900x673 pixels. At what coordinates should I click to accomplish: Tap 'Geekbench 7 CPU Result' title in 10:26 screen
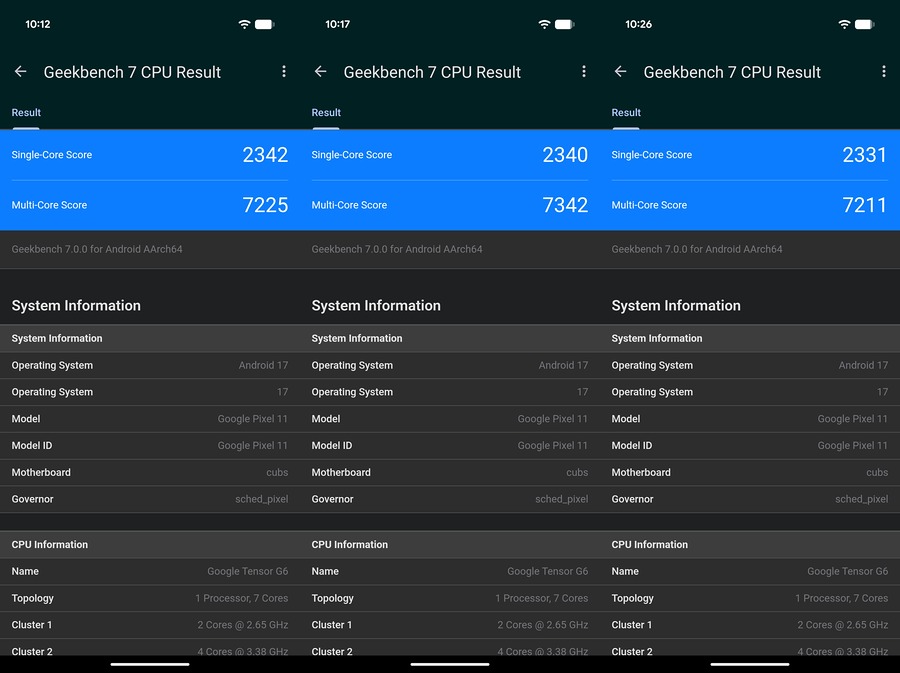click(x=732, y=72)
